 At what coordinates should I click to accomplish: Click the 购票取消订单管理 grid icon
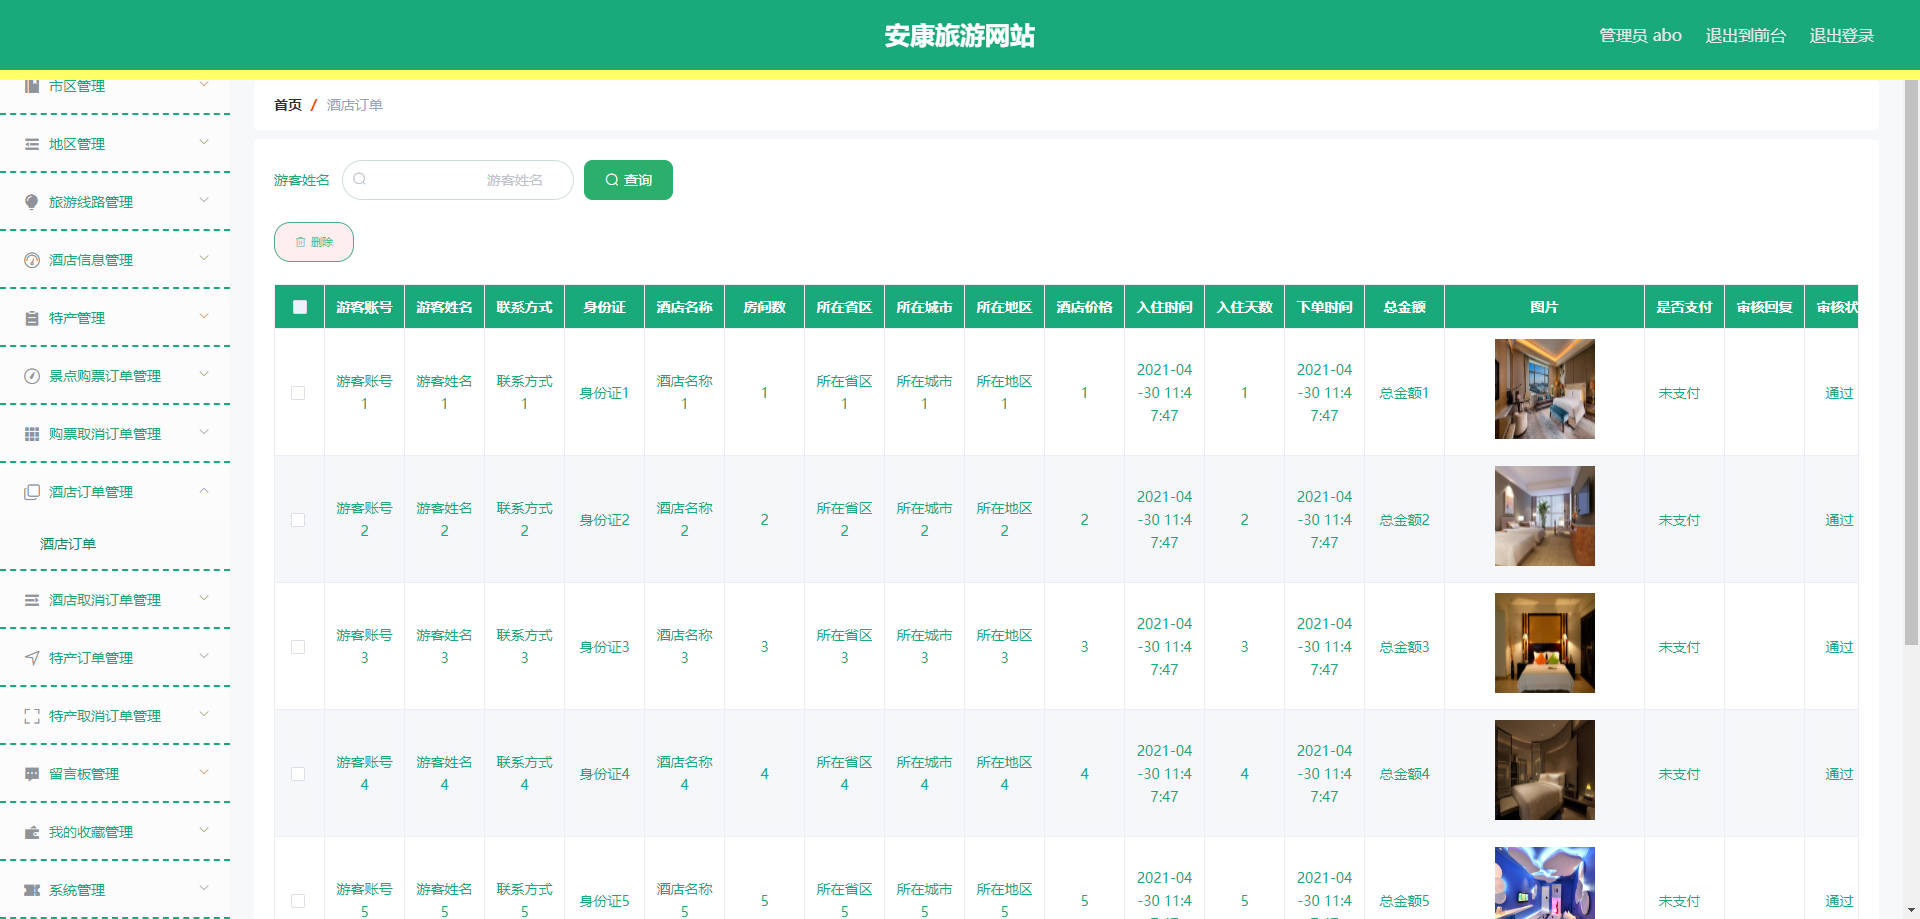32,434
